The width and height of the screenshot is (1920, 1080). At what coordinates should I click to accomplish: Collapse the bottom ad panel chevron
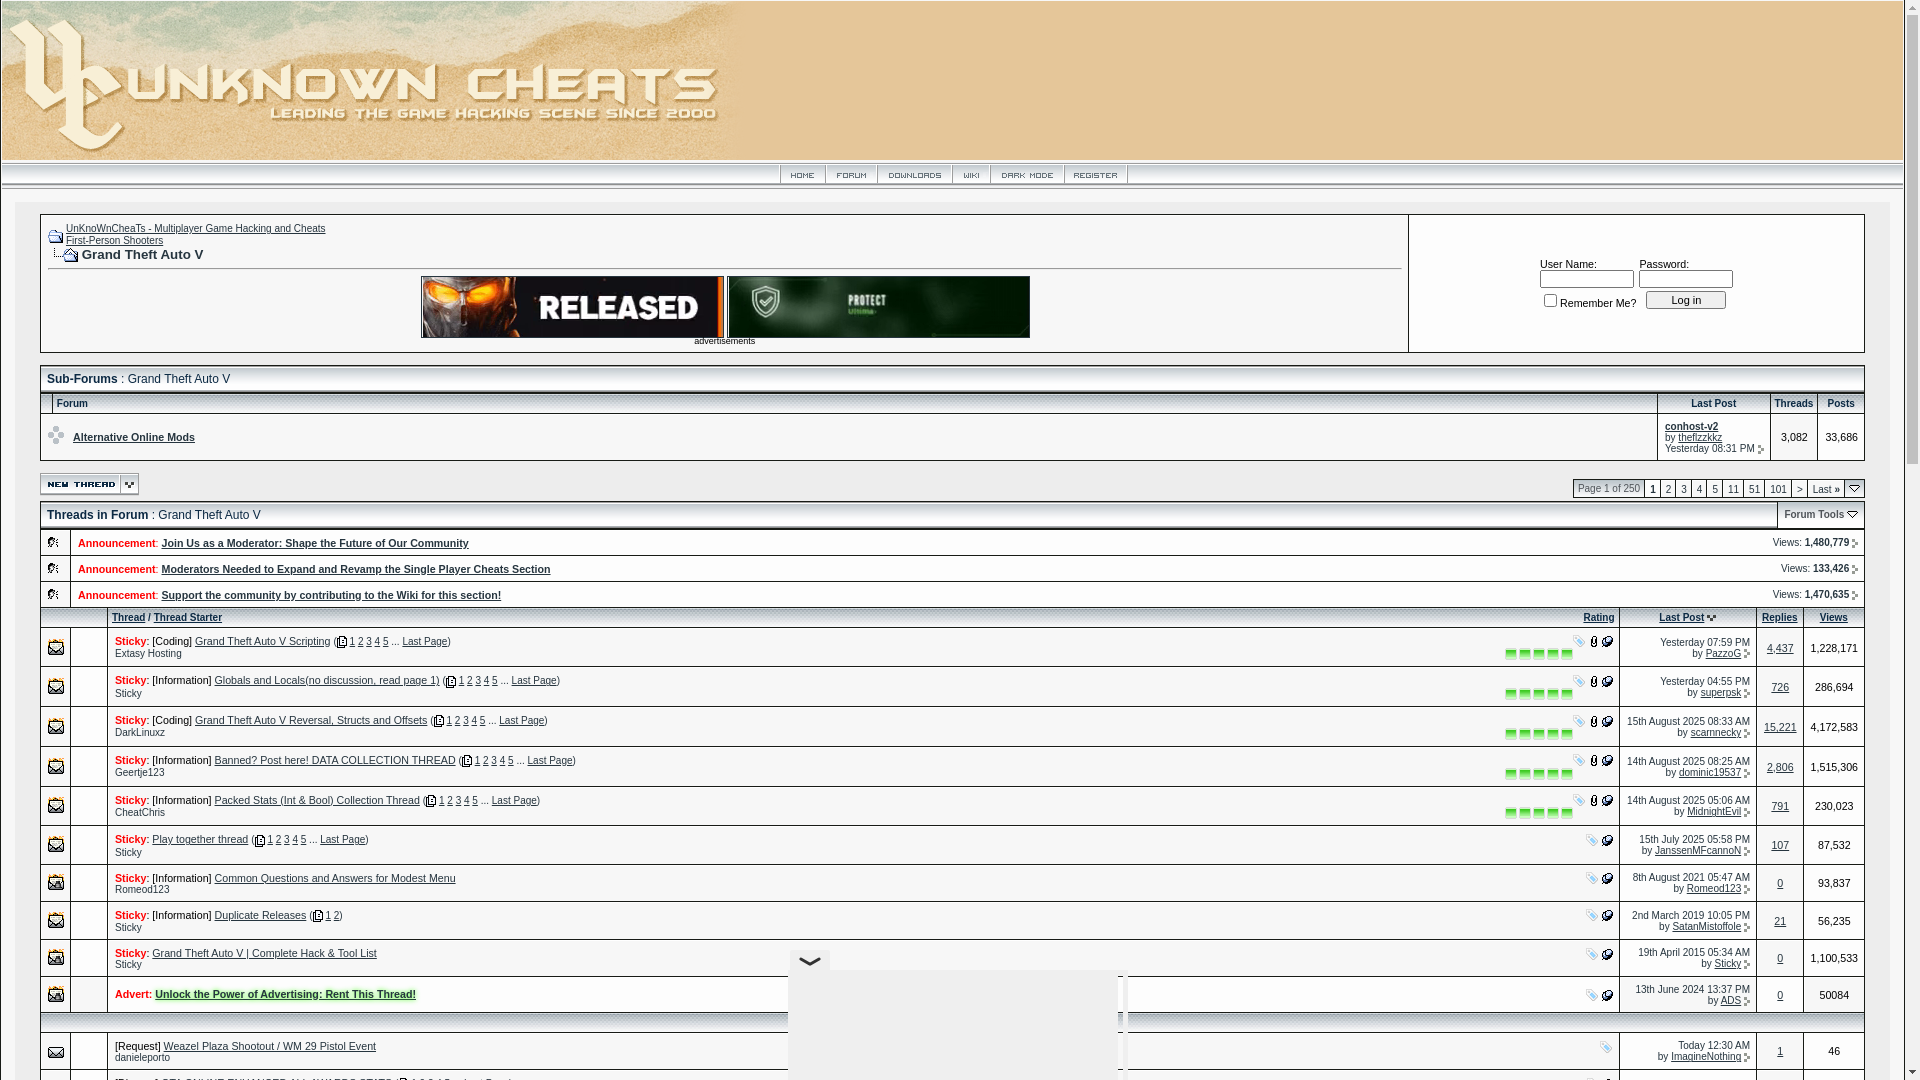pyautogui.click(x=810, y=961)
